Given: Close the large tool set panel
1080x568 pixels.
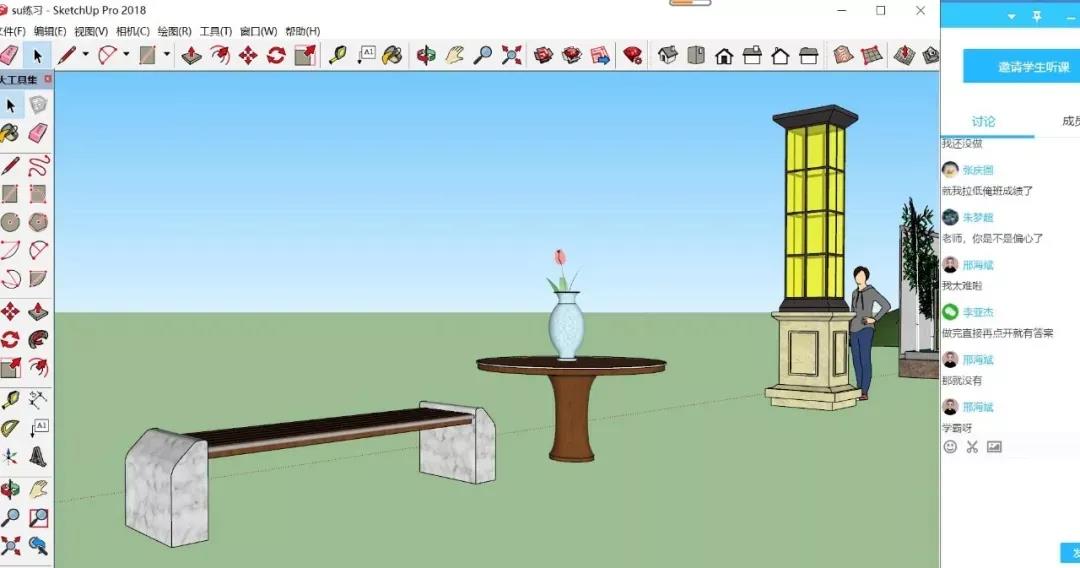Looking at the screenshot, I should (x=47, y=79).
